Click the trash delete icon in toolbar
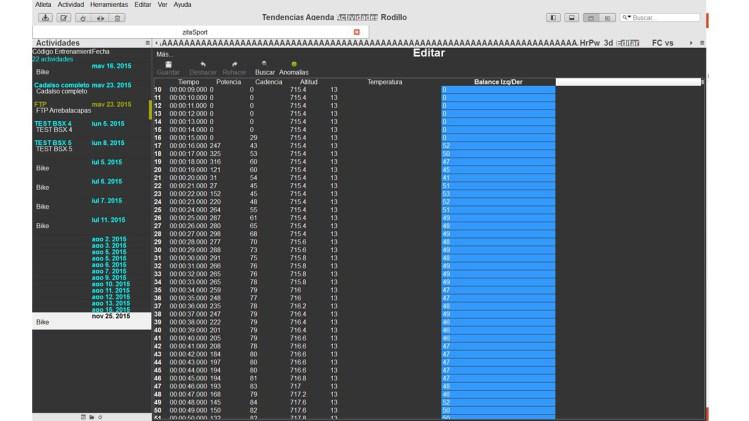749x421 pixels. (x=118, y=18)
